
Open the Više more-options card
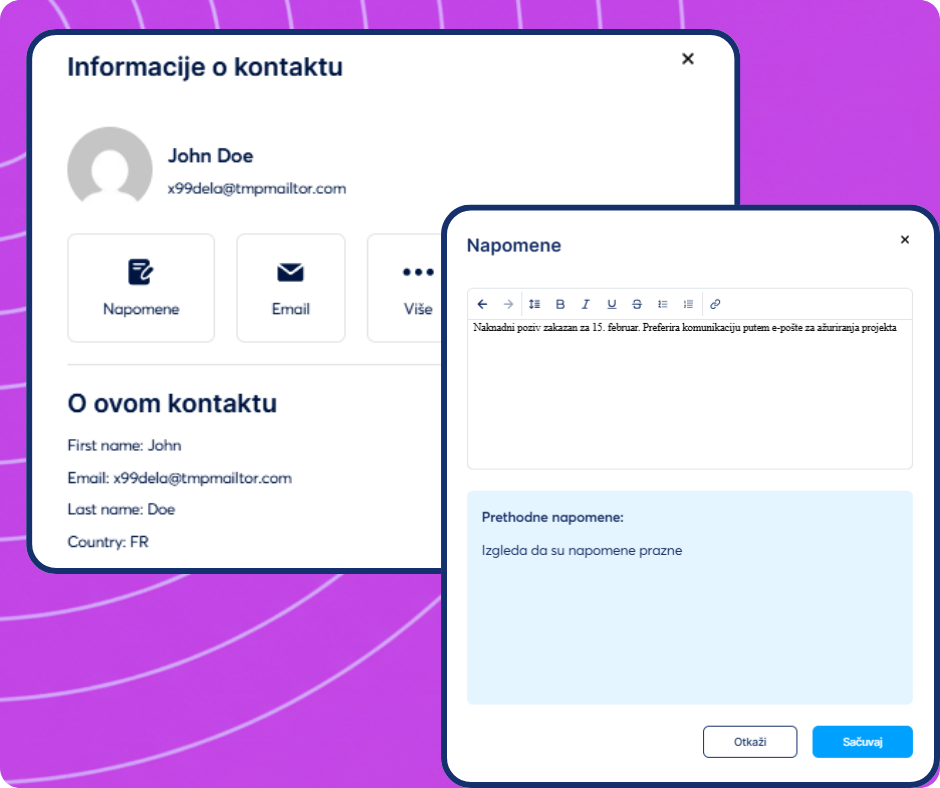point(405,288)
